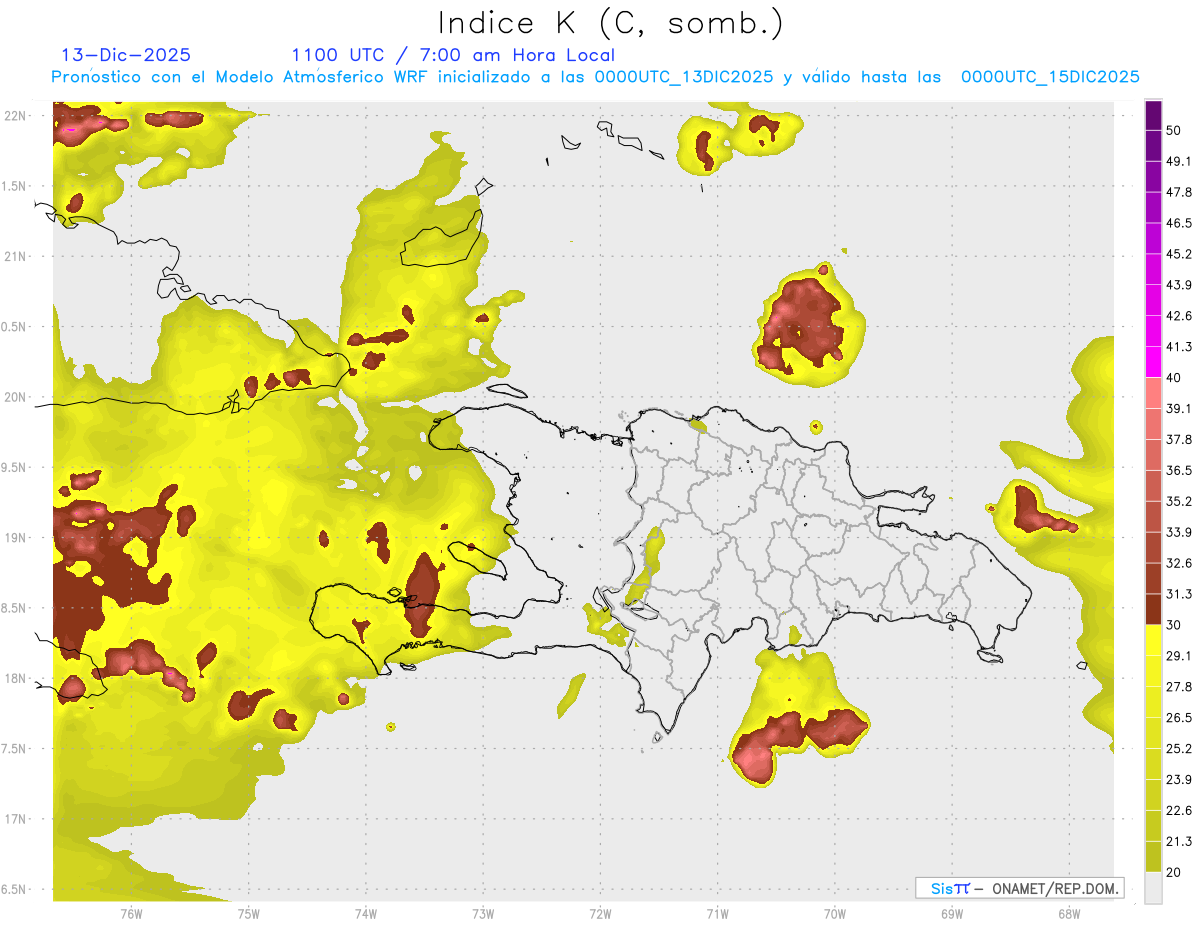Click the latitude label "21N"
1200x927 pixels.
[14, 256]
